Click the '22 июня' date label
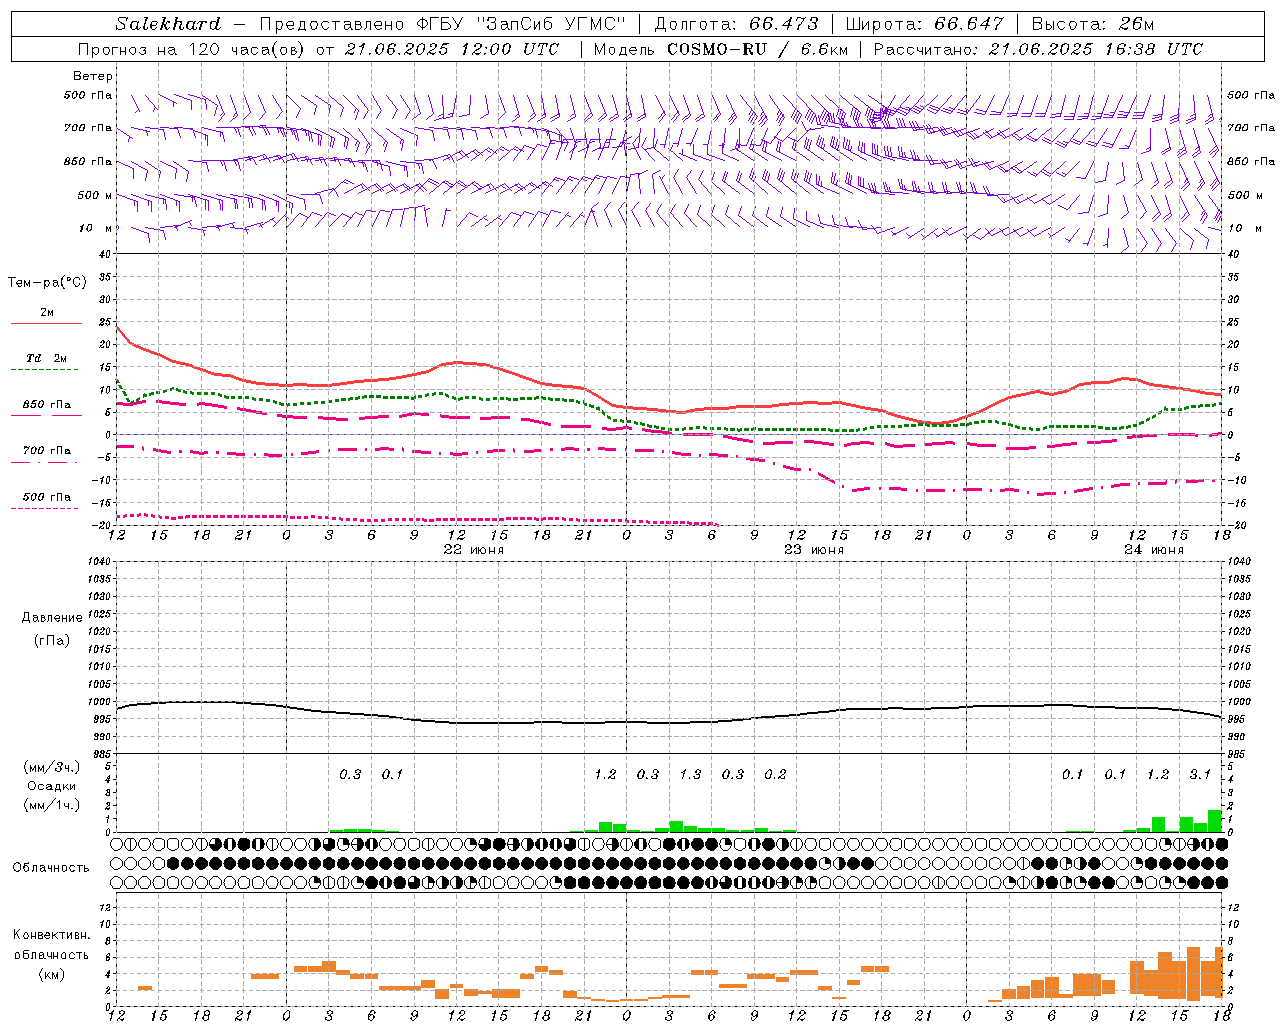Viewport: 1280px width, 1024px height. point(474,550)
